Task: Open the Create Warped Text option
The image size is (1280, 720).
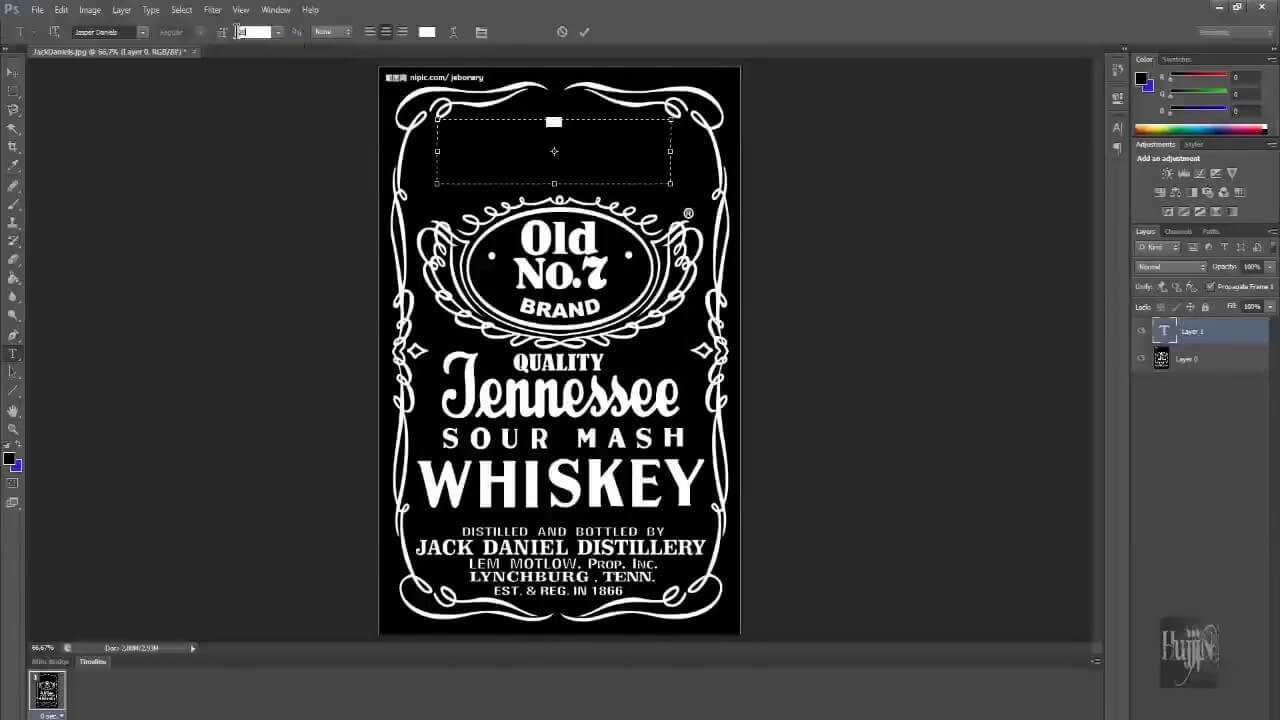Action: 453,32
